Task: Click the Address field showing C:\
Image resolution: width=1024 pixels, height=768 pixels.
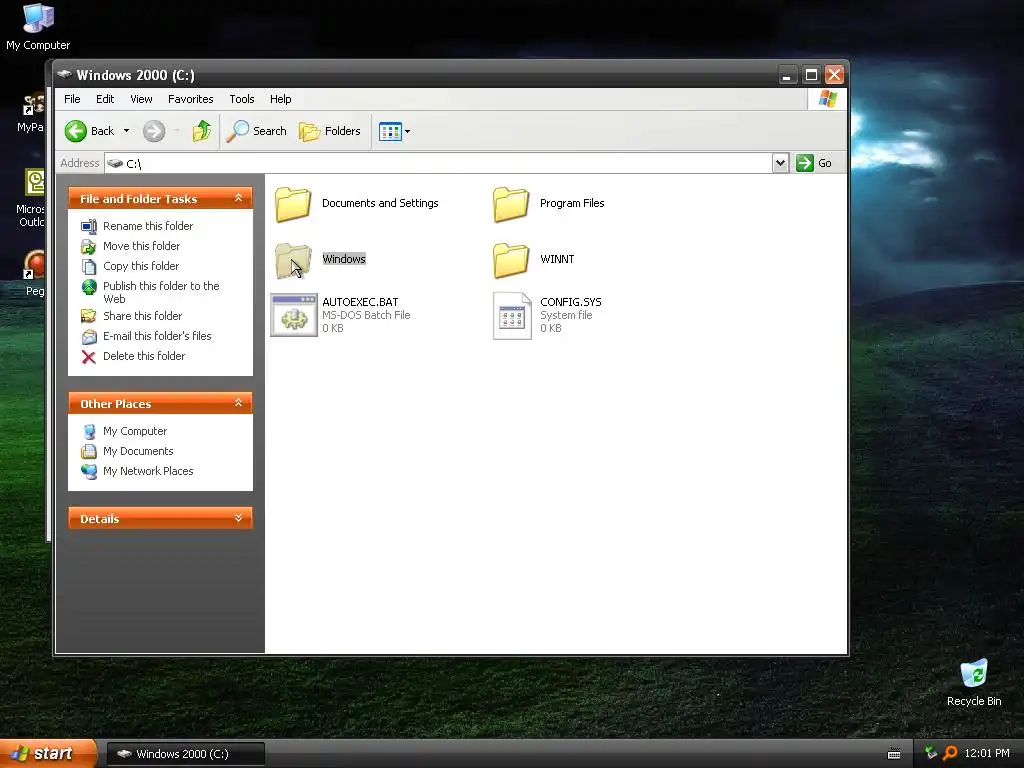Action: pos(438,163)
